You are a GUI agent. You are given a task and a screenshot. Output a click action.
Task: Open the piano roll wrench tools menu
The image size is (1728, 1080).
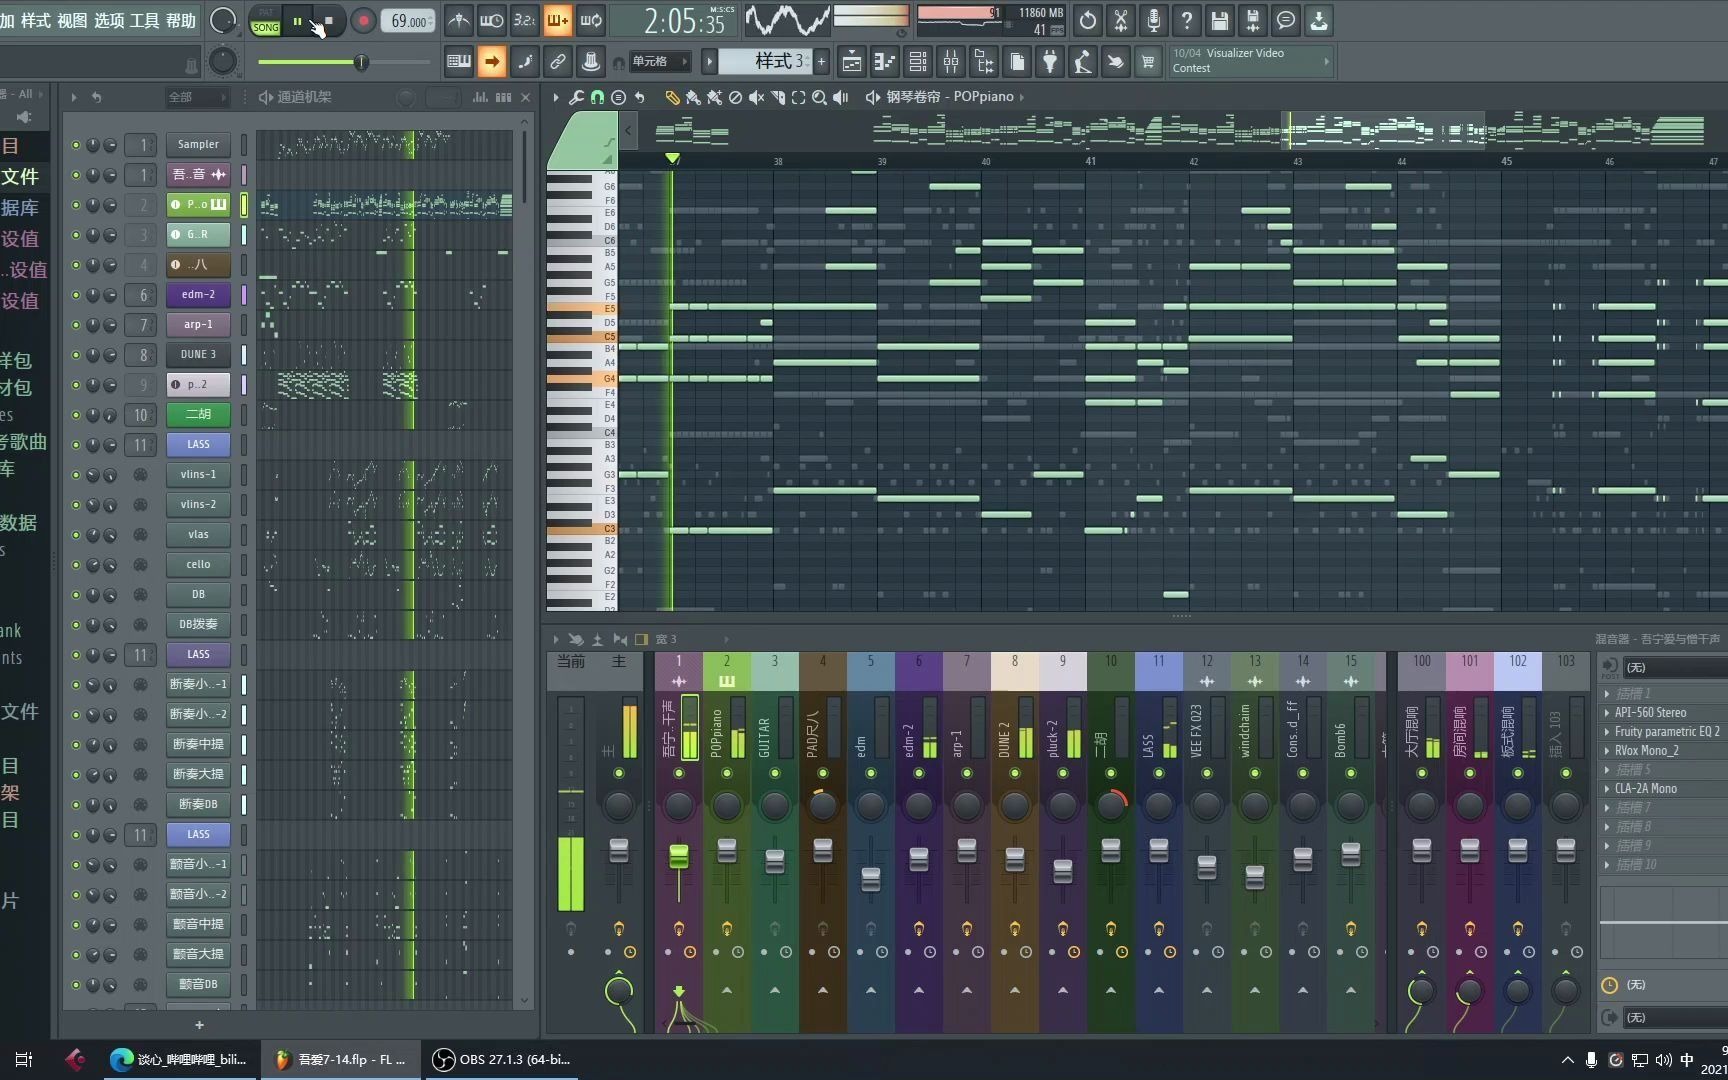click(x=576, y=97)
